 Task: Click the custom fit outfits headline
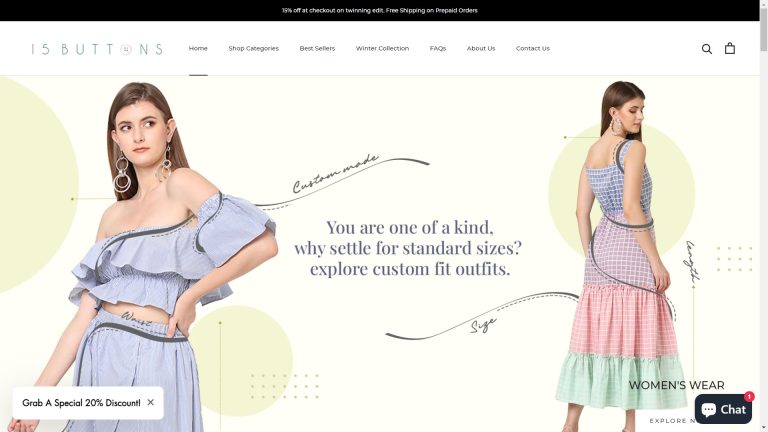(408, 248)
